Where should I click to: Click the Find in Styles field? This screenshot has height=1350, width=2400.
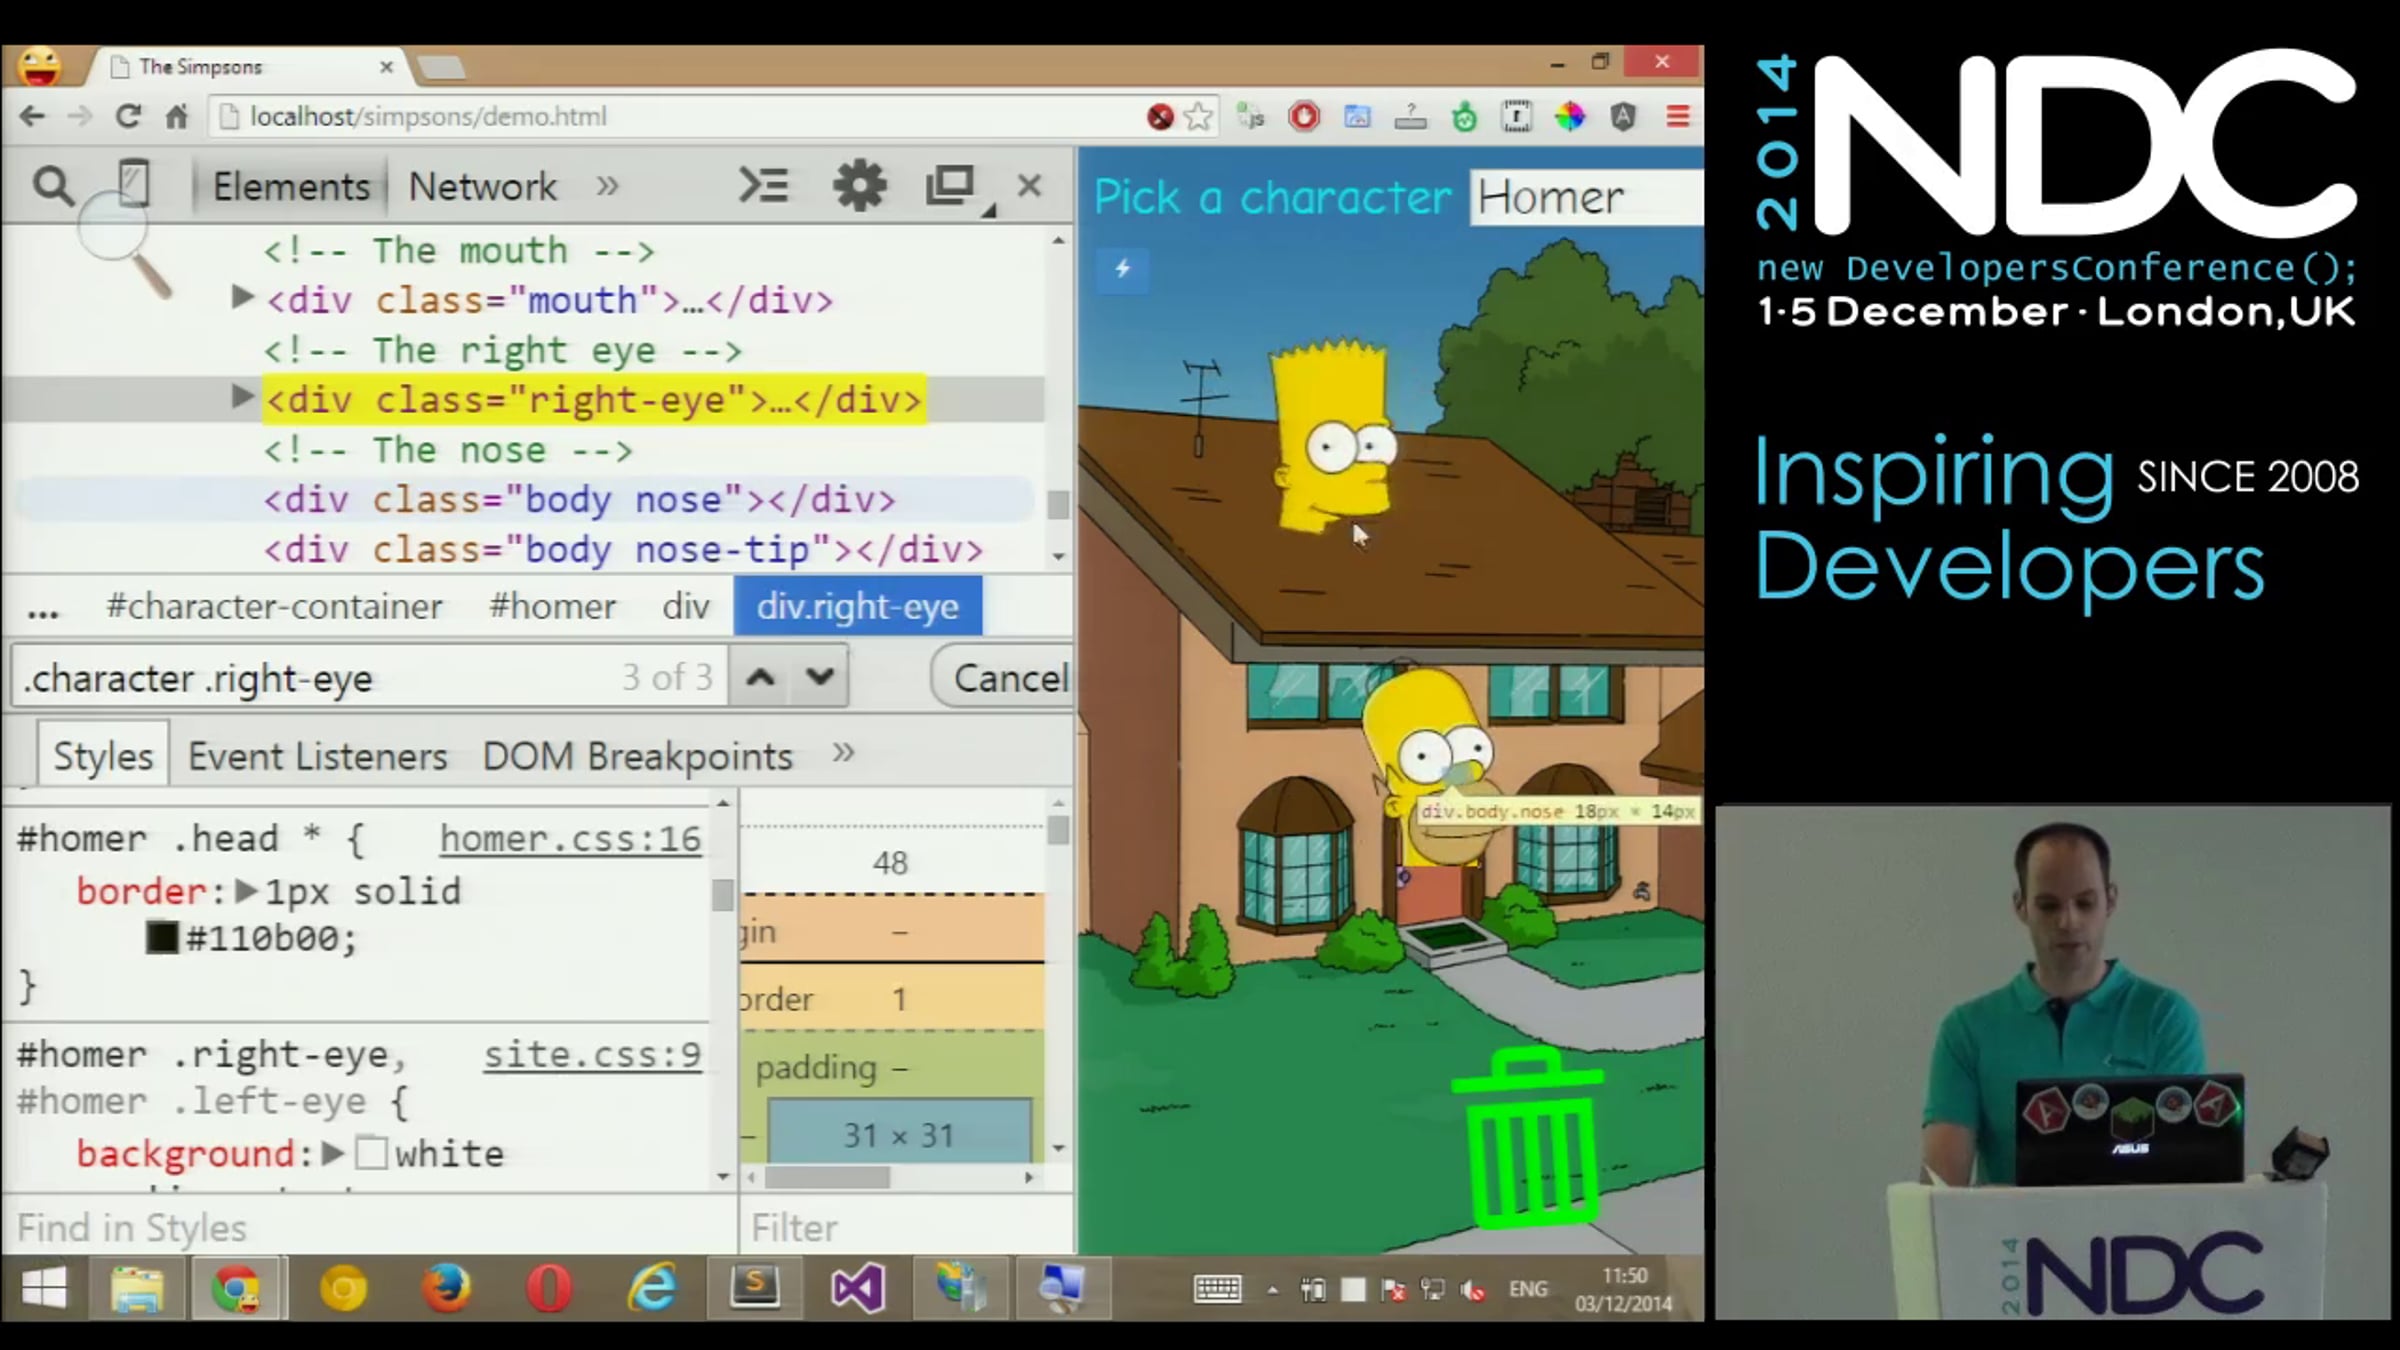(x=370, y=1227)
